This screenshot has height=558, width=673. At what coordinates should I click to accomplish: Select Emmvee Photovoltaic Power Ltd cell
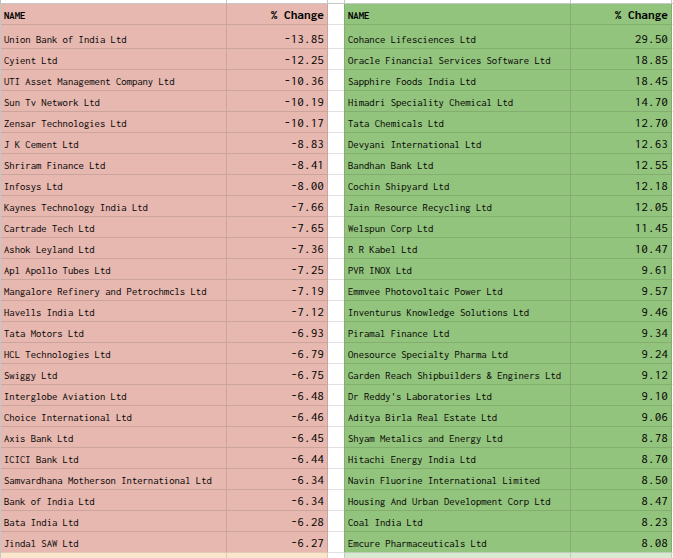pyautogui.click(x=457, y=292)
